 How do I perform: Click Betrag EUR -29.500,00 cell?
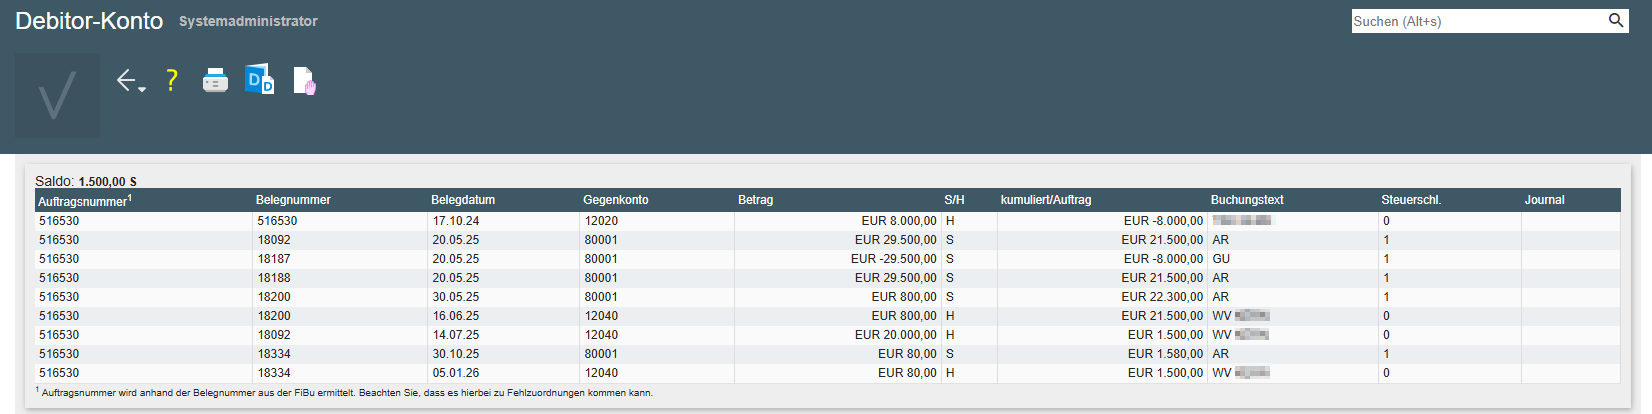coord(894,259)
